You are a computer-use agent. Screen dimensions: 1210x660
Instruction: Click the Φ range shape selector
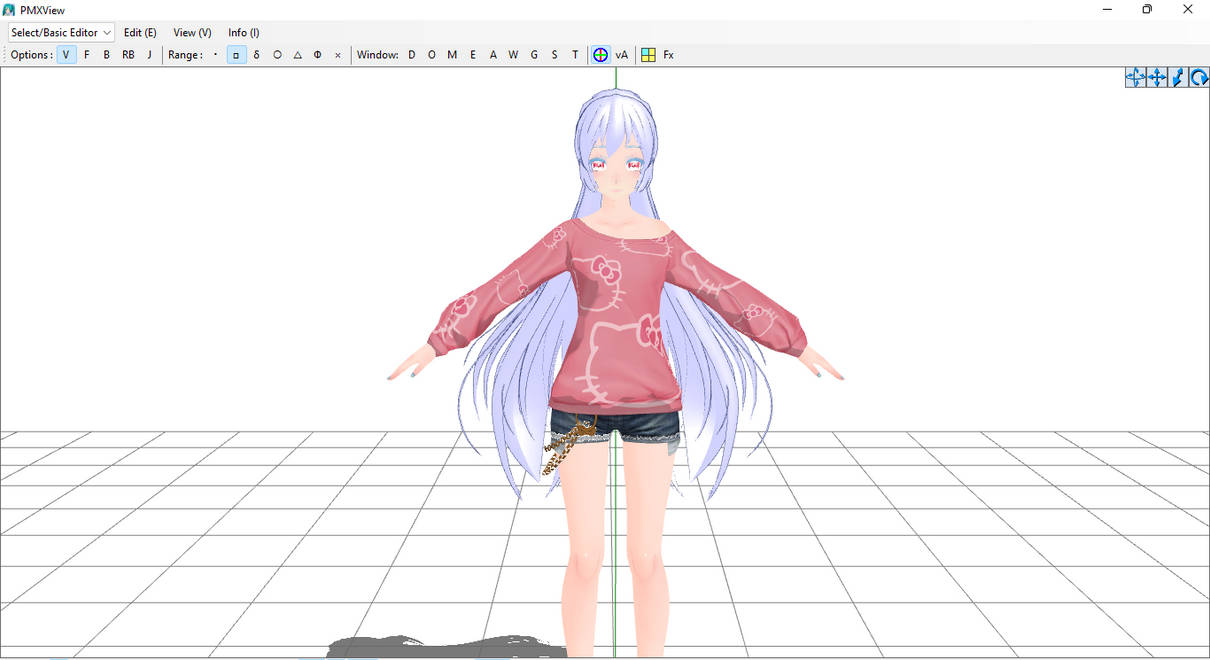click(x=317, y=55)
